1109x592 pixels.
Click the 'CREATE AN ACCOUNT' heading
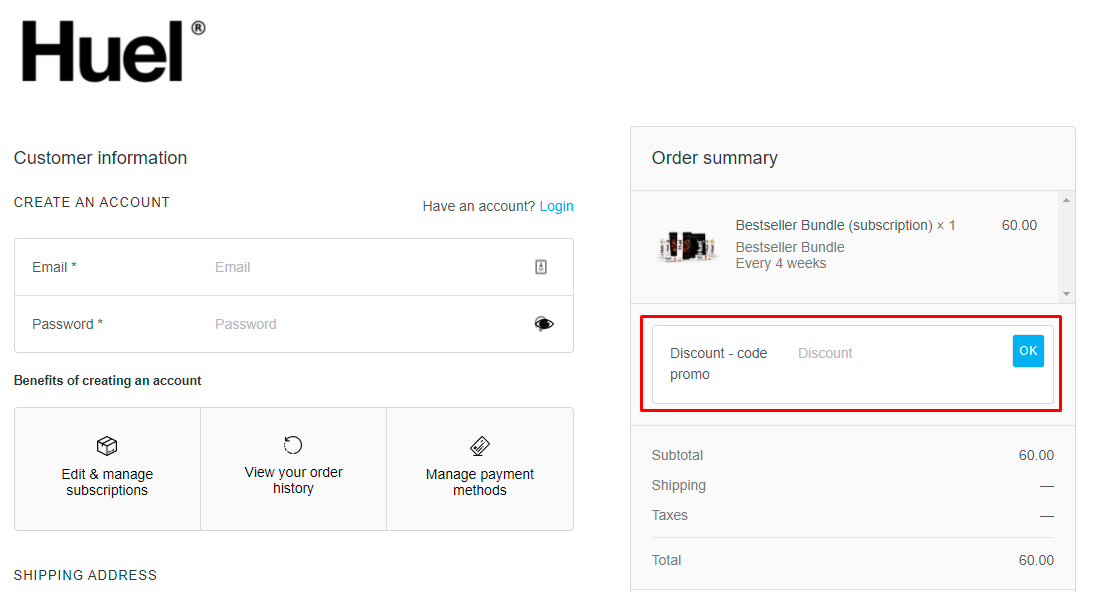tap(92, 202)
